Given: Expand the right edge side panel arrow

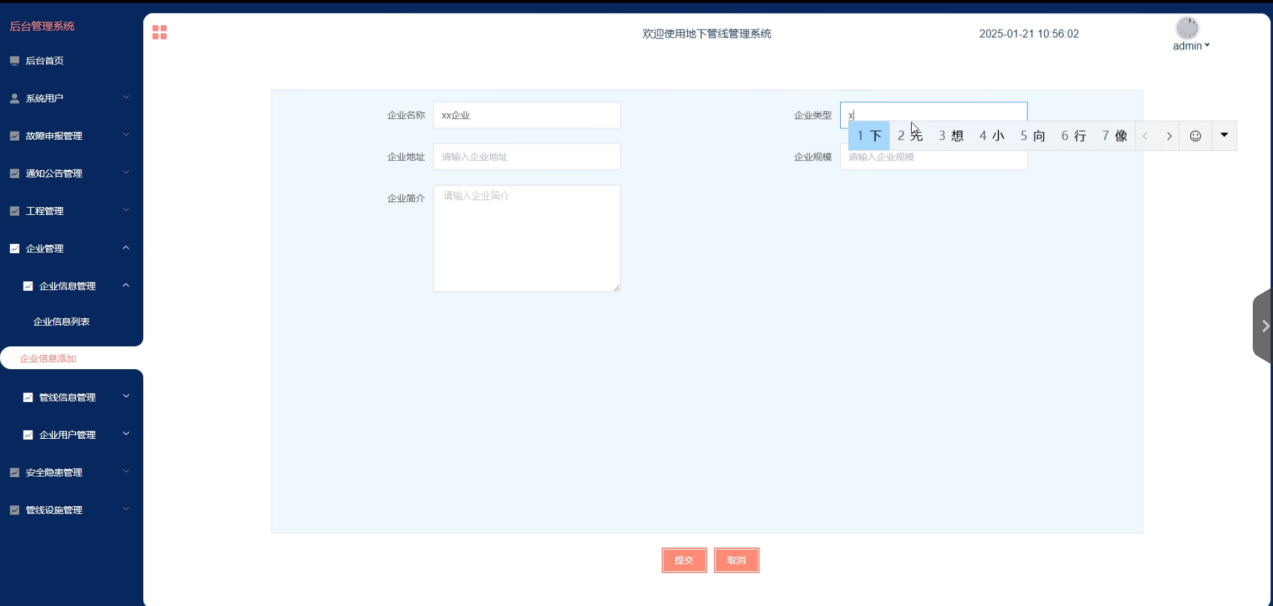Looking at the screenshot, I should coord(1263,326).
